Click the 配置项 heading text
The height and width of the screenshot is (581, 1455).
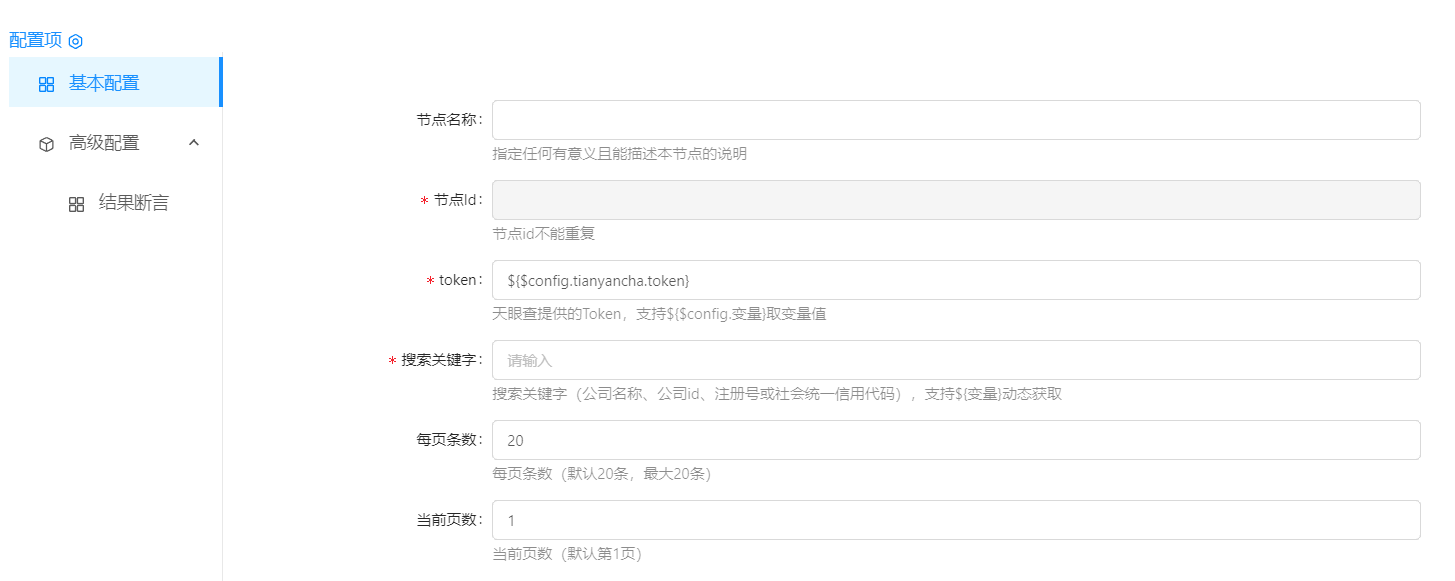pyautogui.click(x=35, y=40)
